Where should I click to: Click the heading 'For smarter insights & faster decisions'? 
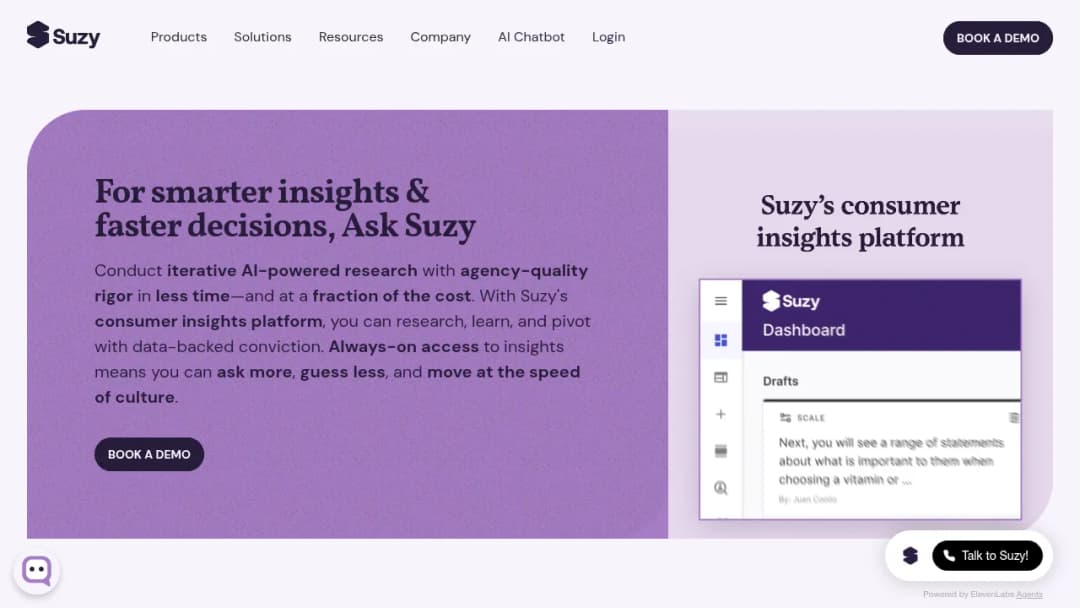coord(285,209)
